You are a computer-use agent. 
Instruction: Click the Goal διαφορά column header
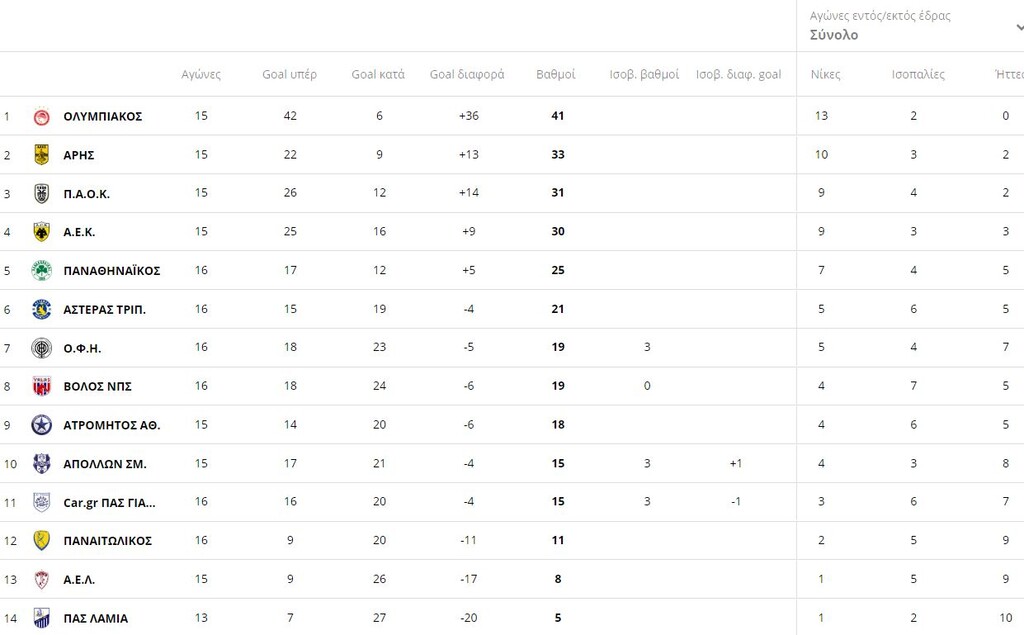pyautogui.click(x=467, y=74)
